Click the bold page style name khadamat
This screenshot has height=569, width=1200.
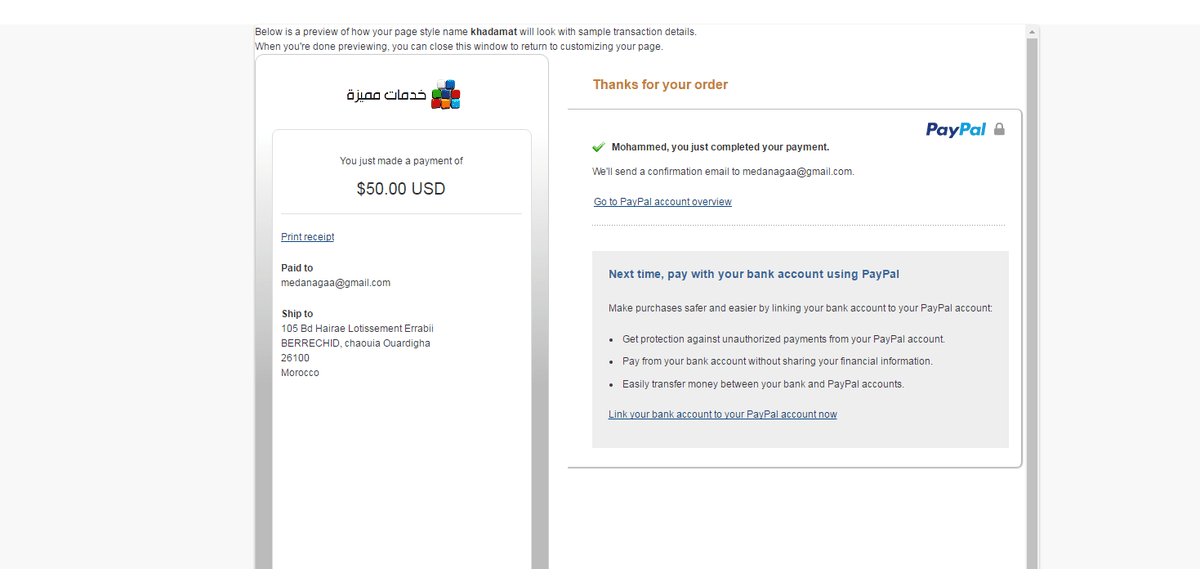(493, 32)
